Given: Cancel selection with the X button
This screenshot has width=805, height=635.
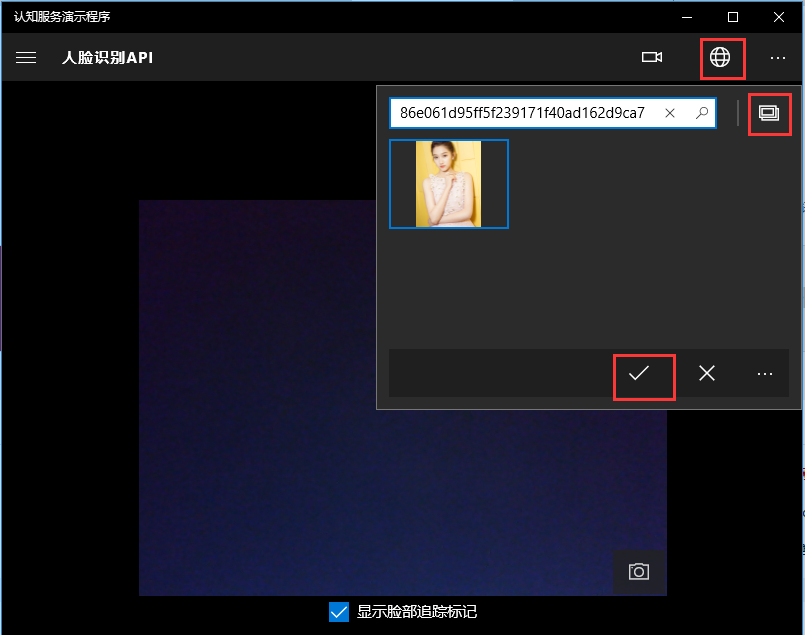Looking at the screenshot, I should point(707,374).
